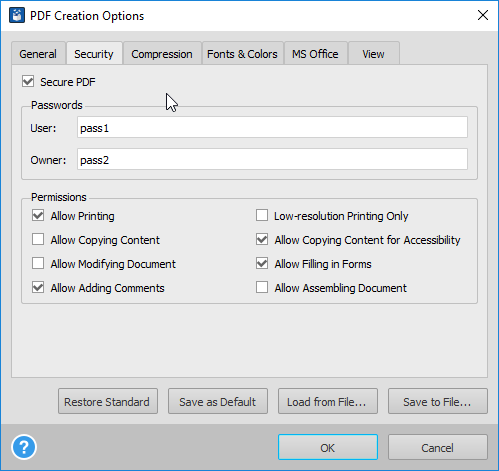Check Low-resolution Printing Only

[x=262, y=215]
